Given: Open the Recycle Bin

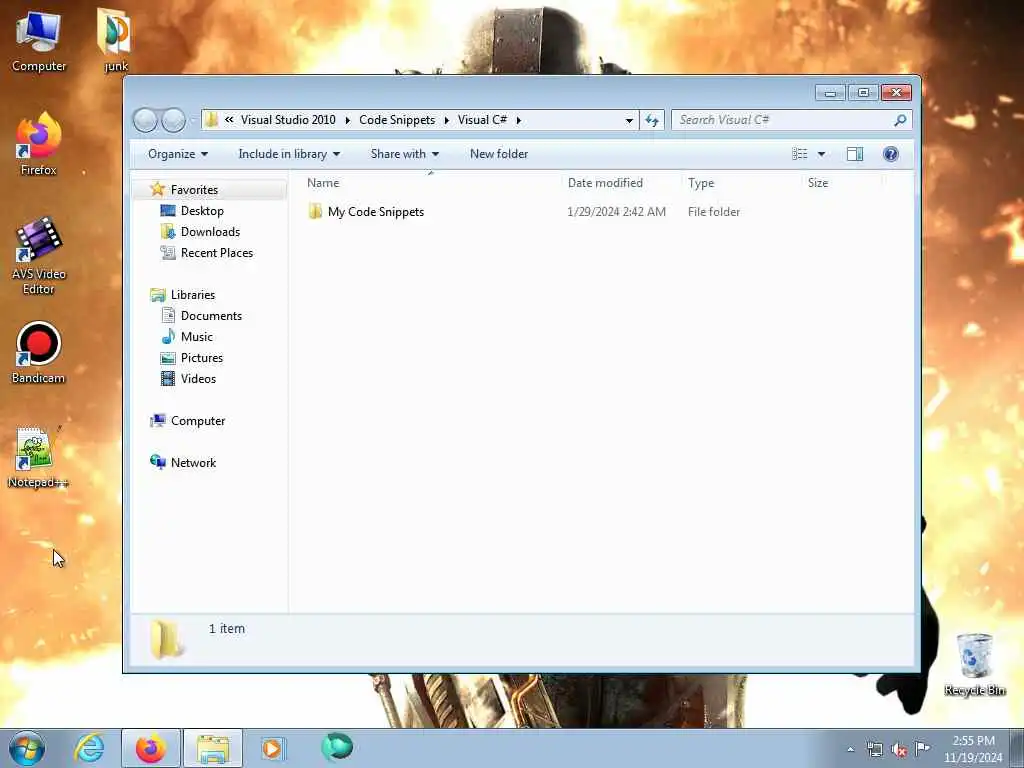Looking at the screenshot, I should 974,665.
